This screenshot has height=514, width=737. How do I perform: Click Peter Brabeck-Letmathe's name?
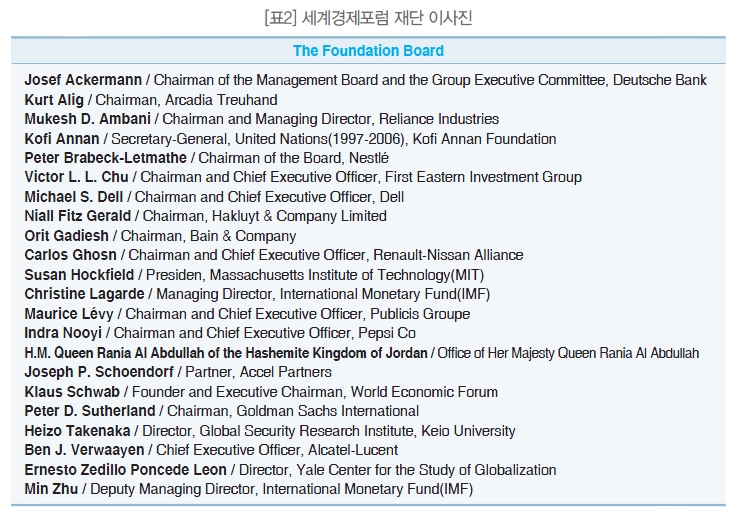tap(106, 158)
